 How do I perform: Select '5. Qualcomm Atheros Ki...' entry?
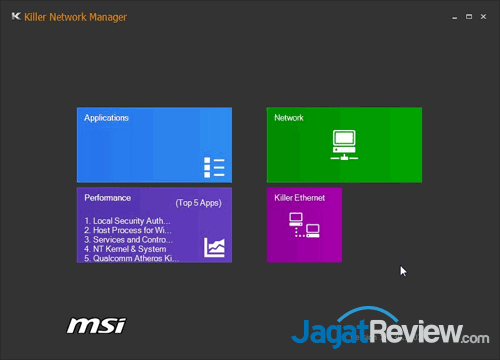(132, 258)
